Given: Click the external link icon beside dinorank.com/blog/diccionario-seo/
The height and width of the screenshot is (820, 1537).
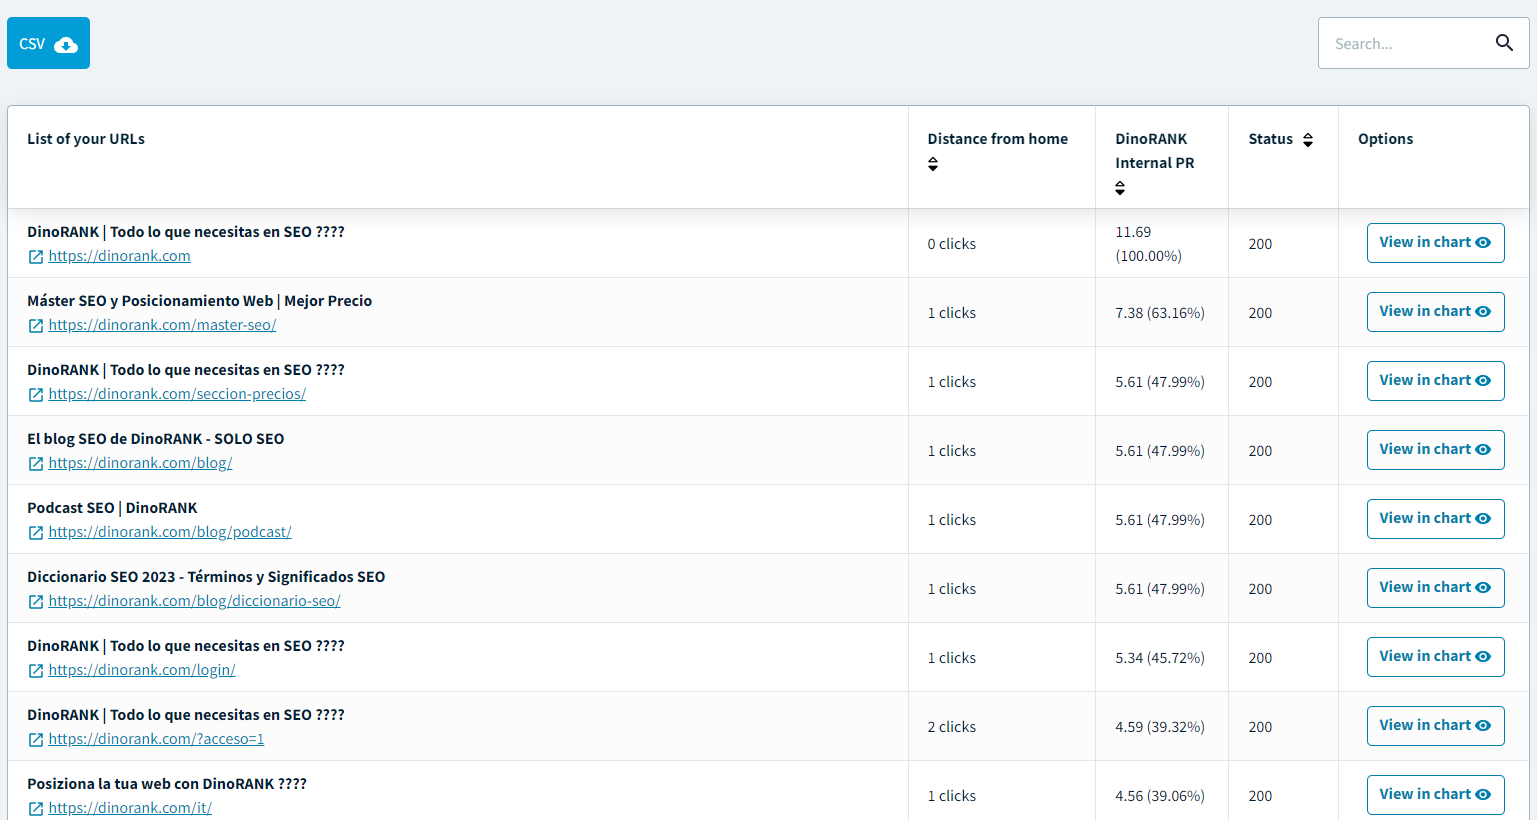Looking at the screenshot, I should click(36, 602).
